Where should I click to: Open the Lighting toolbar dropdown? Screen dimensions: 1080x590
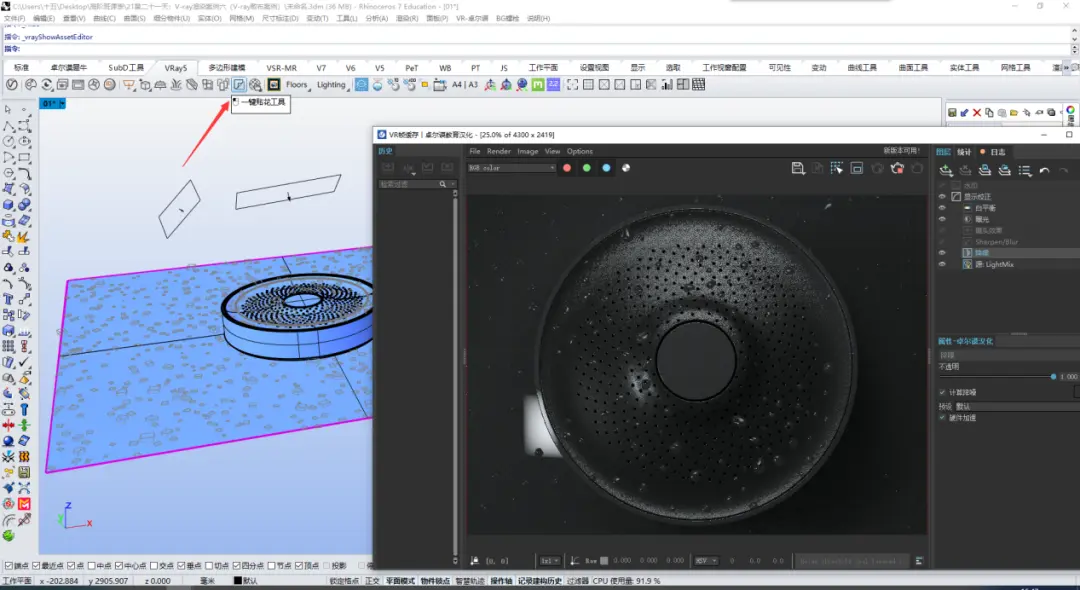(x=331, y=85)
